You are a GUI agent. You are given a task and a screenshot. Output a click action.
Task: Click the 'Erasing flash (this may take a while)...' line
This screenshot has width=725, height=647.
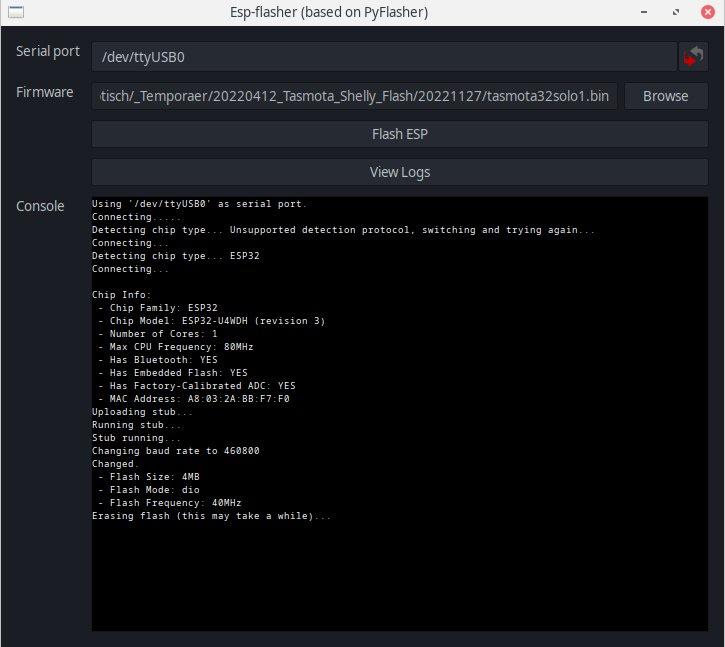coord(211,516)
